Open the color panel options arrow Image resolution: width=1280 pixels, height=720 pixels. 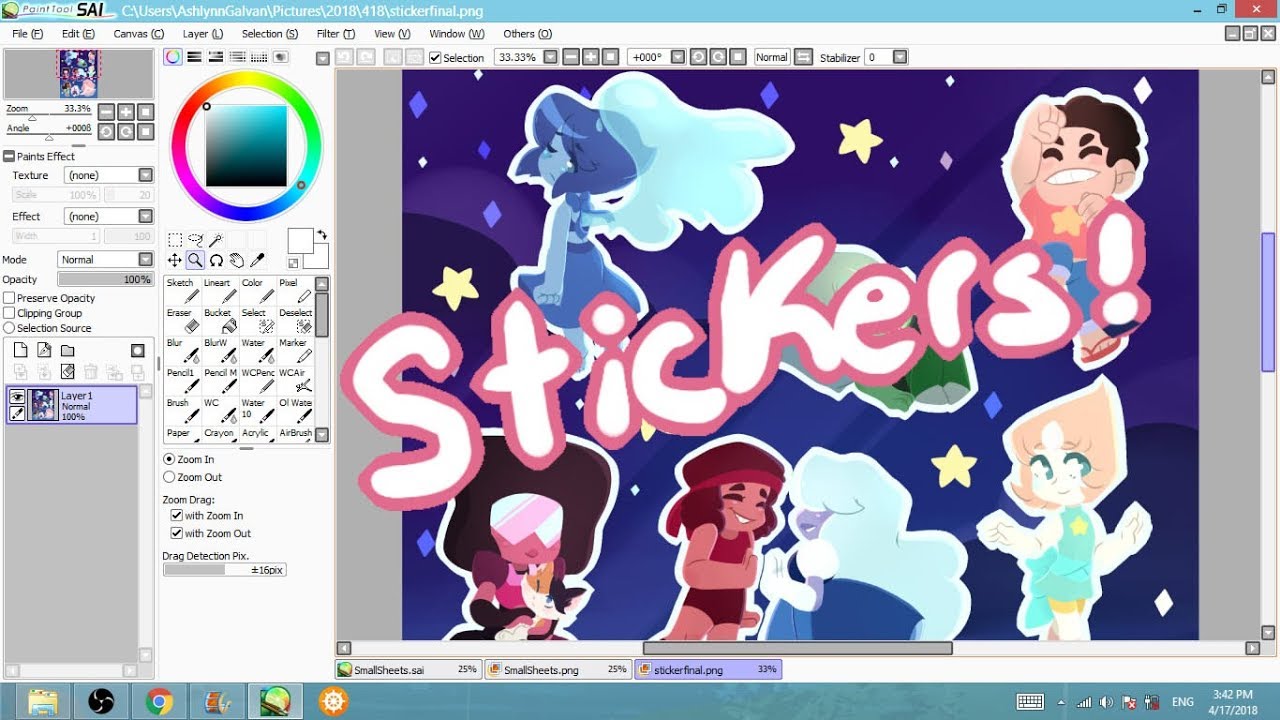(x=322, y=58)
